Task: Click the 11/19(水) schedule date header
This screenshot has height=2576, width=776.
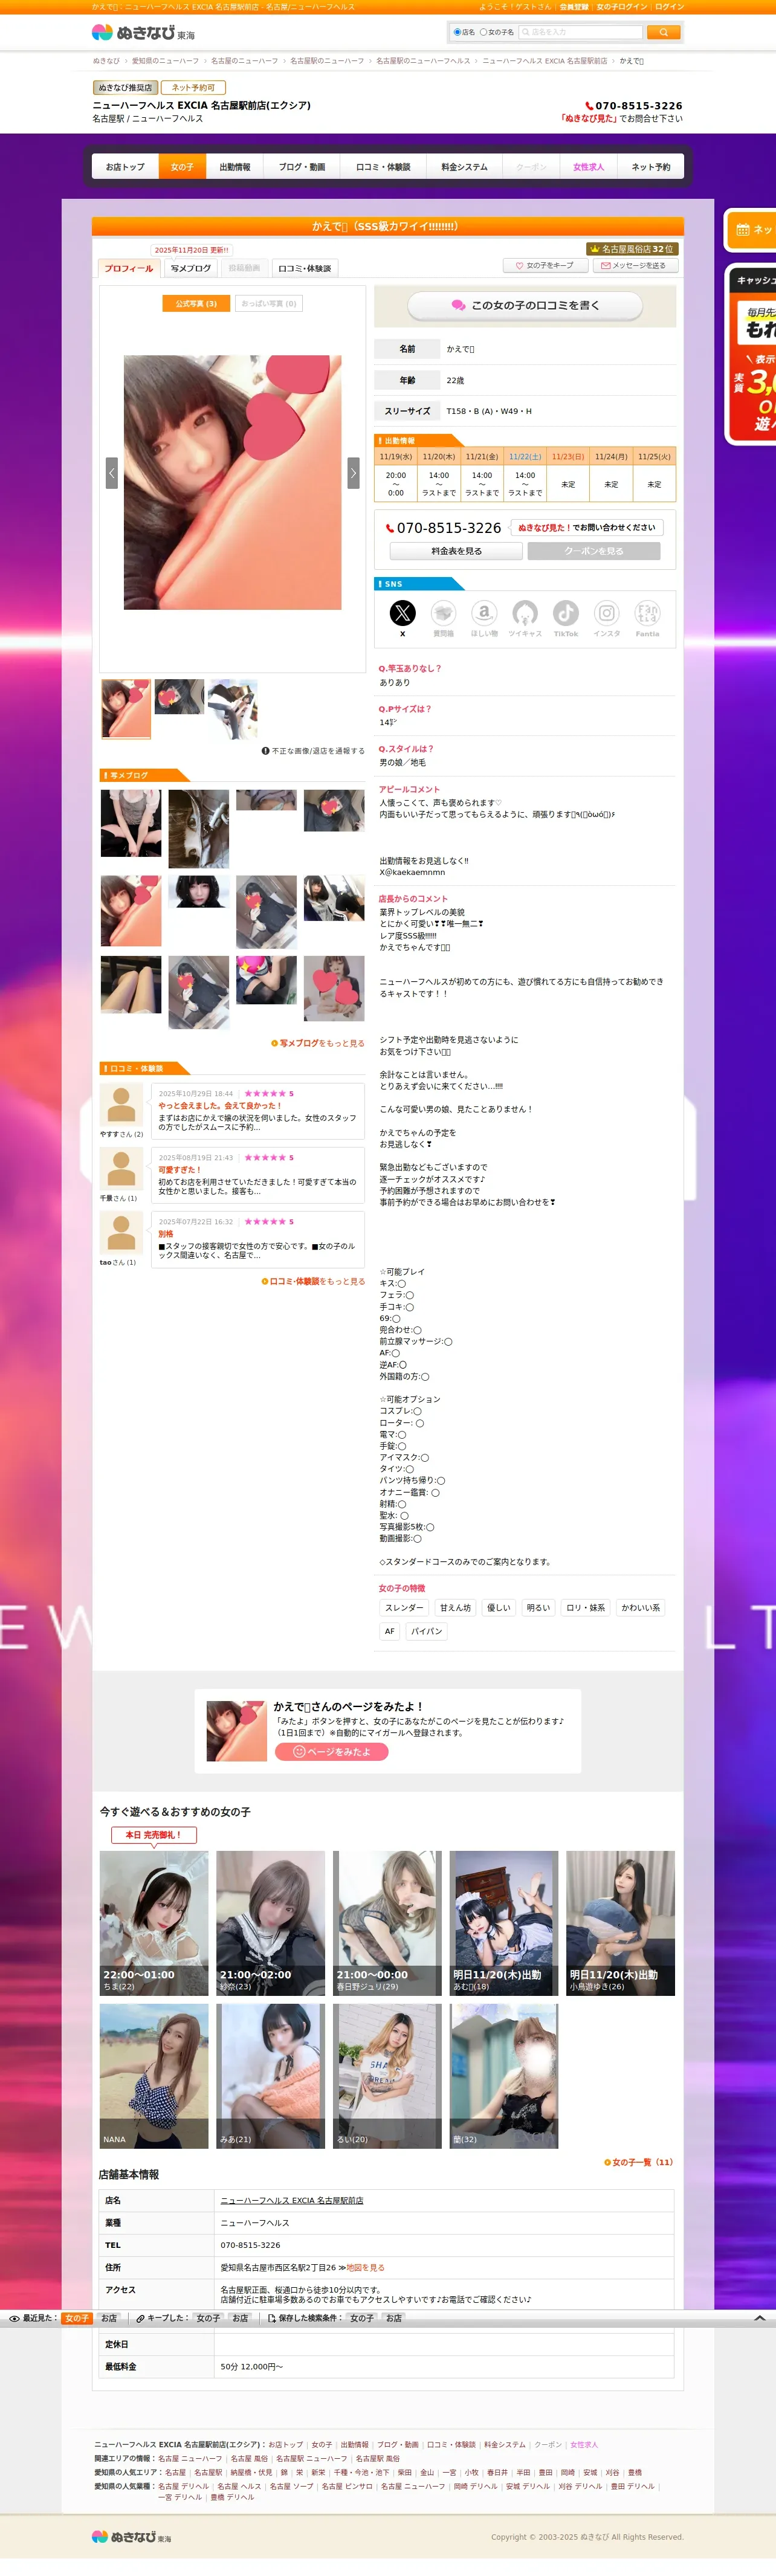Action: tap(396, 456)
